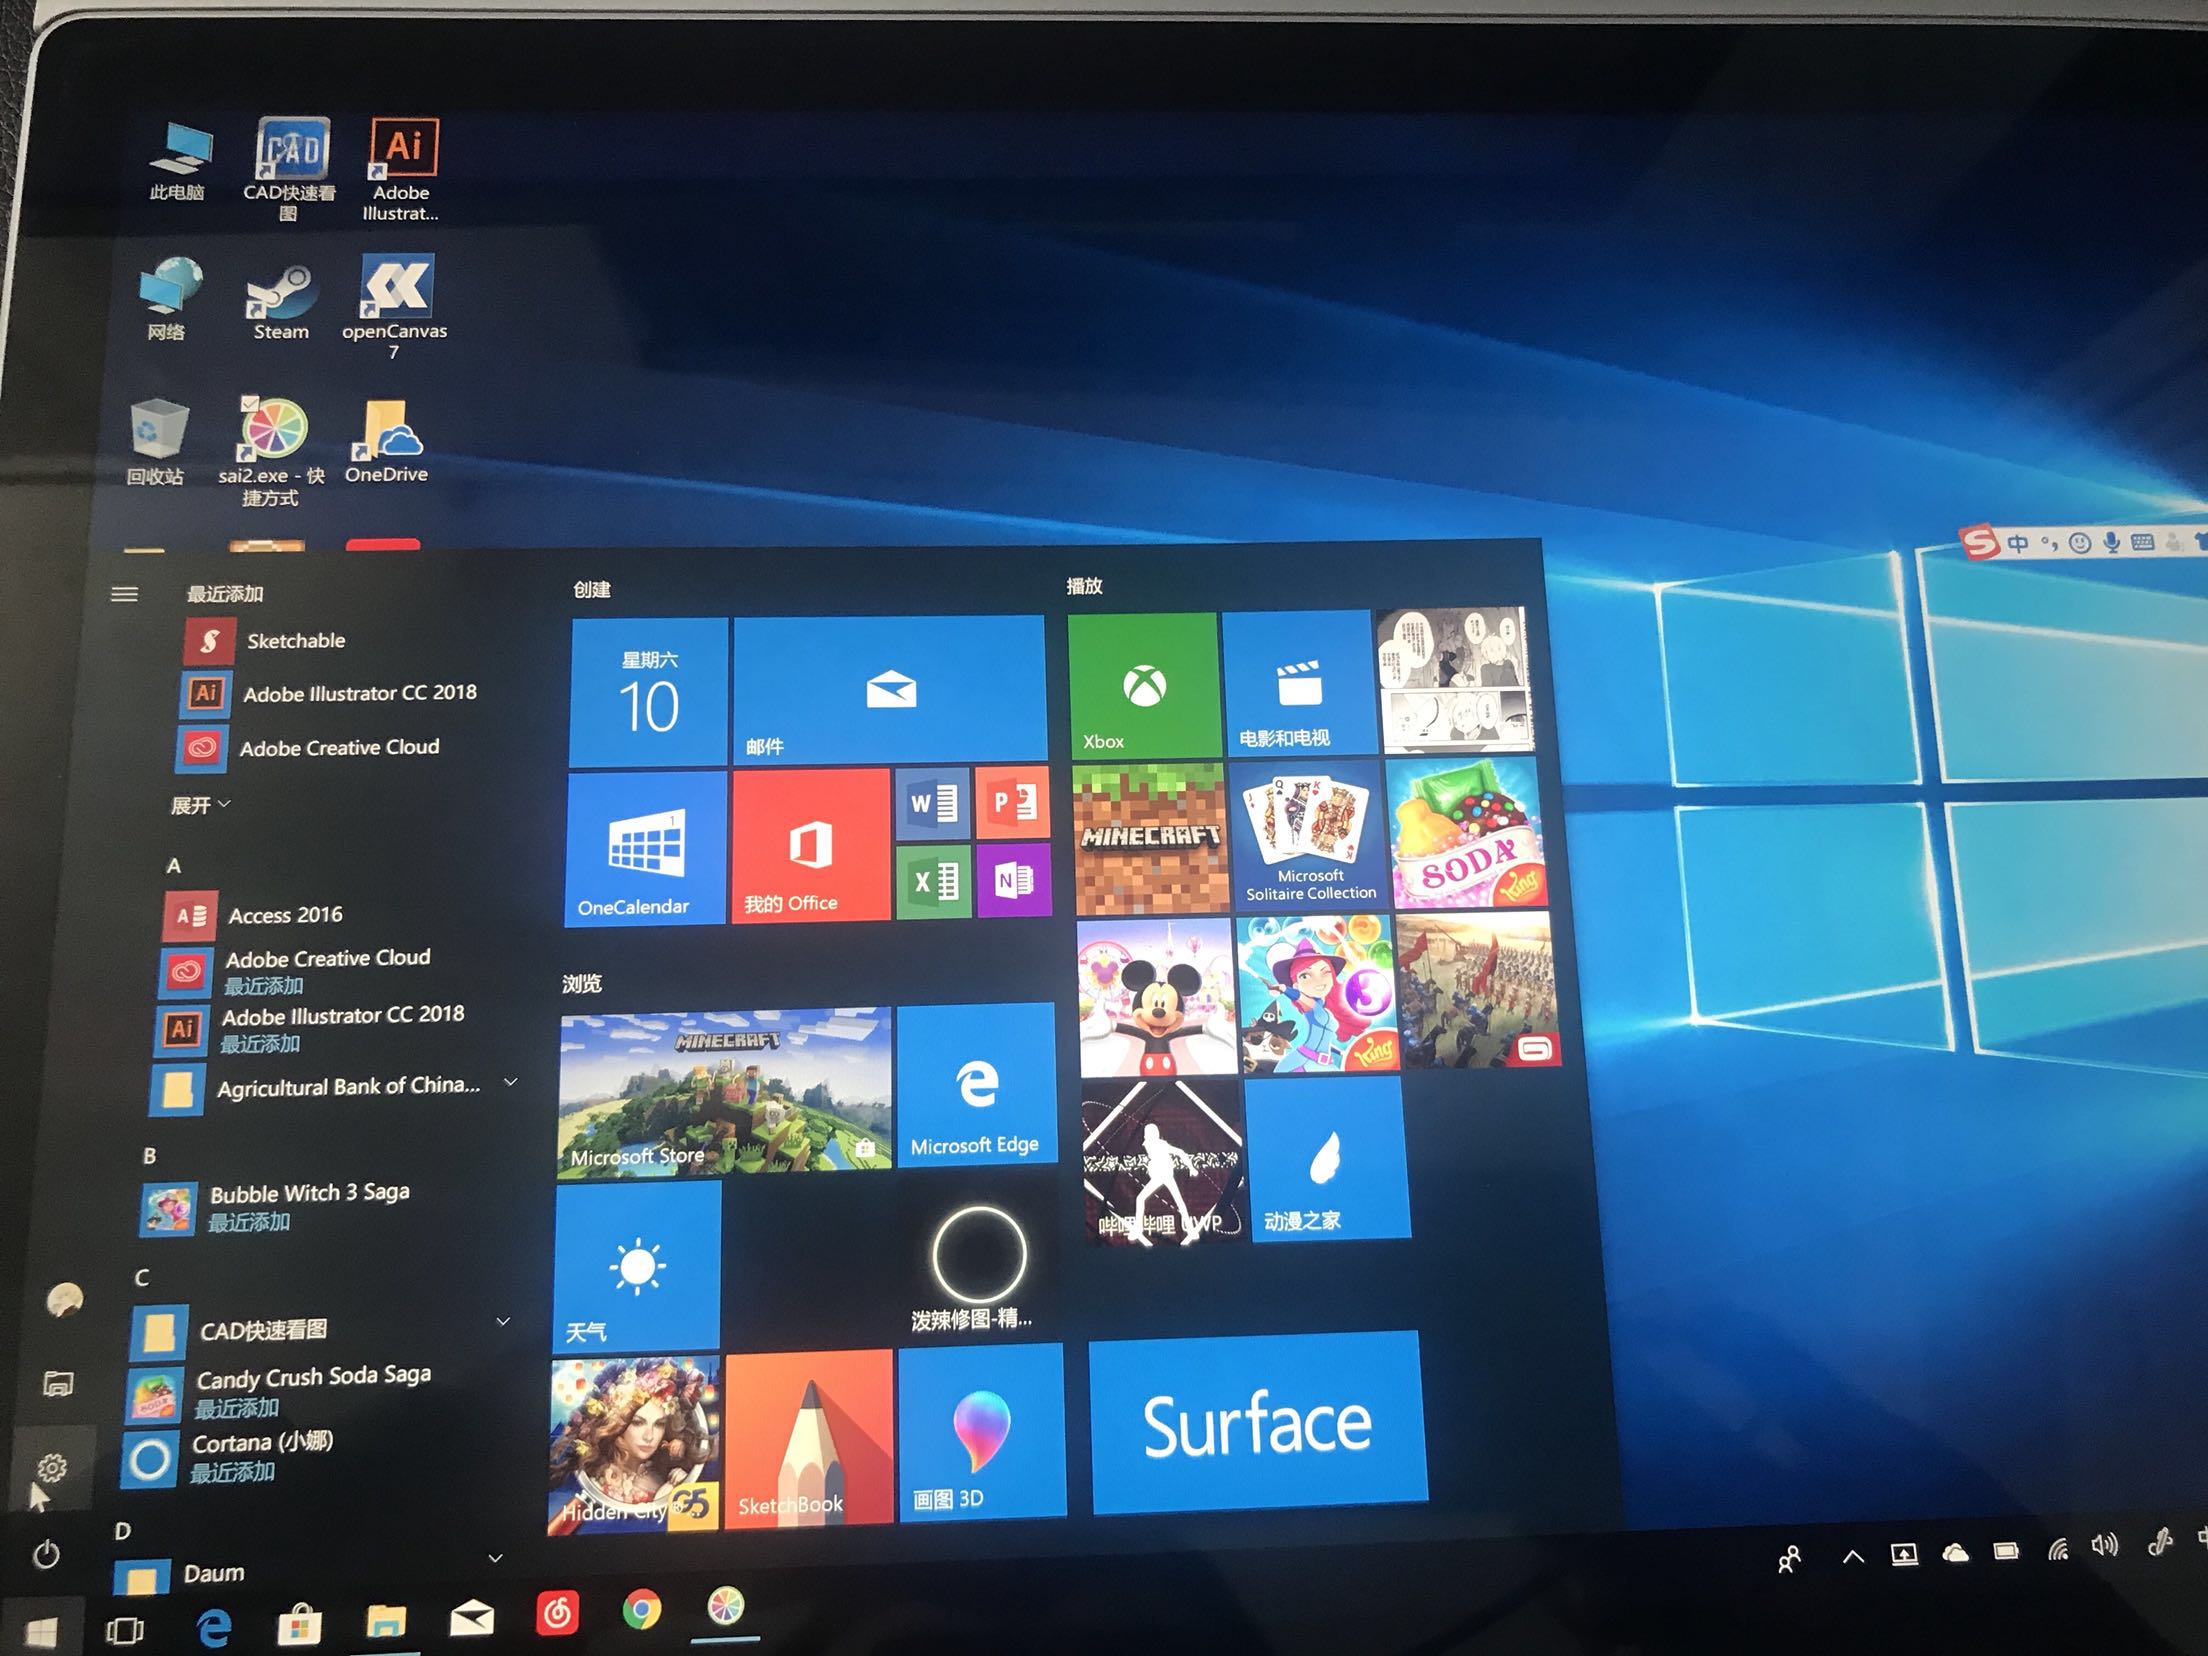Open the volume control in system tray

(x=2104, y=1546)
